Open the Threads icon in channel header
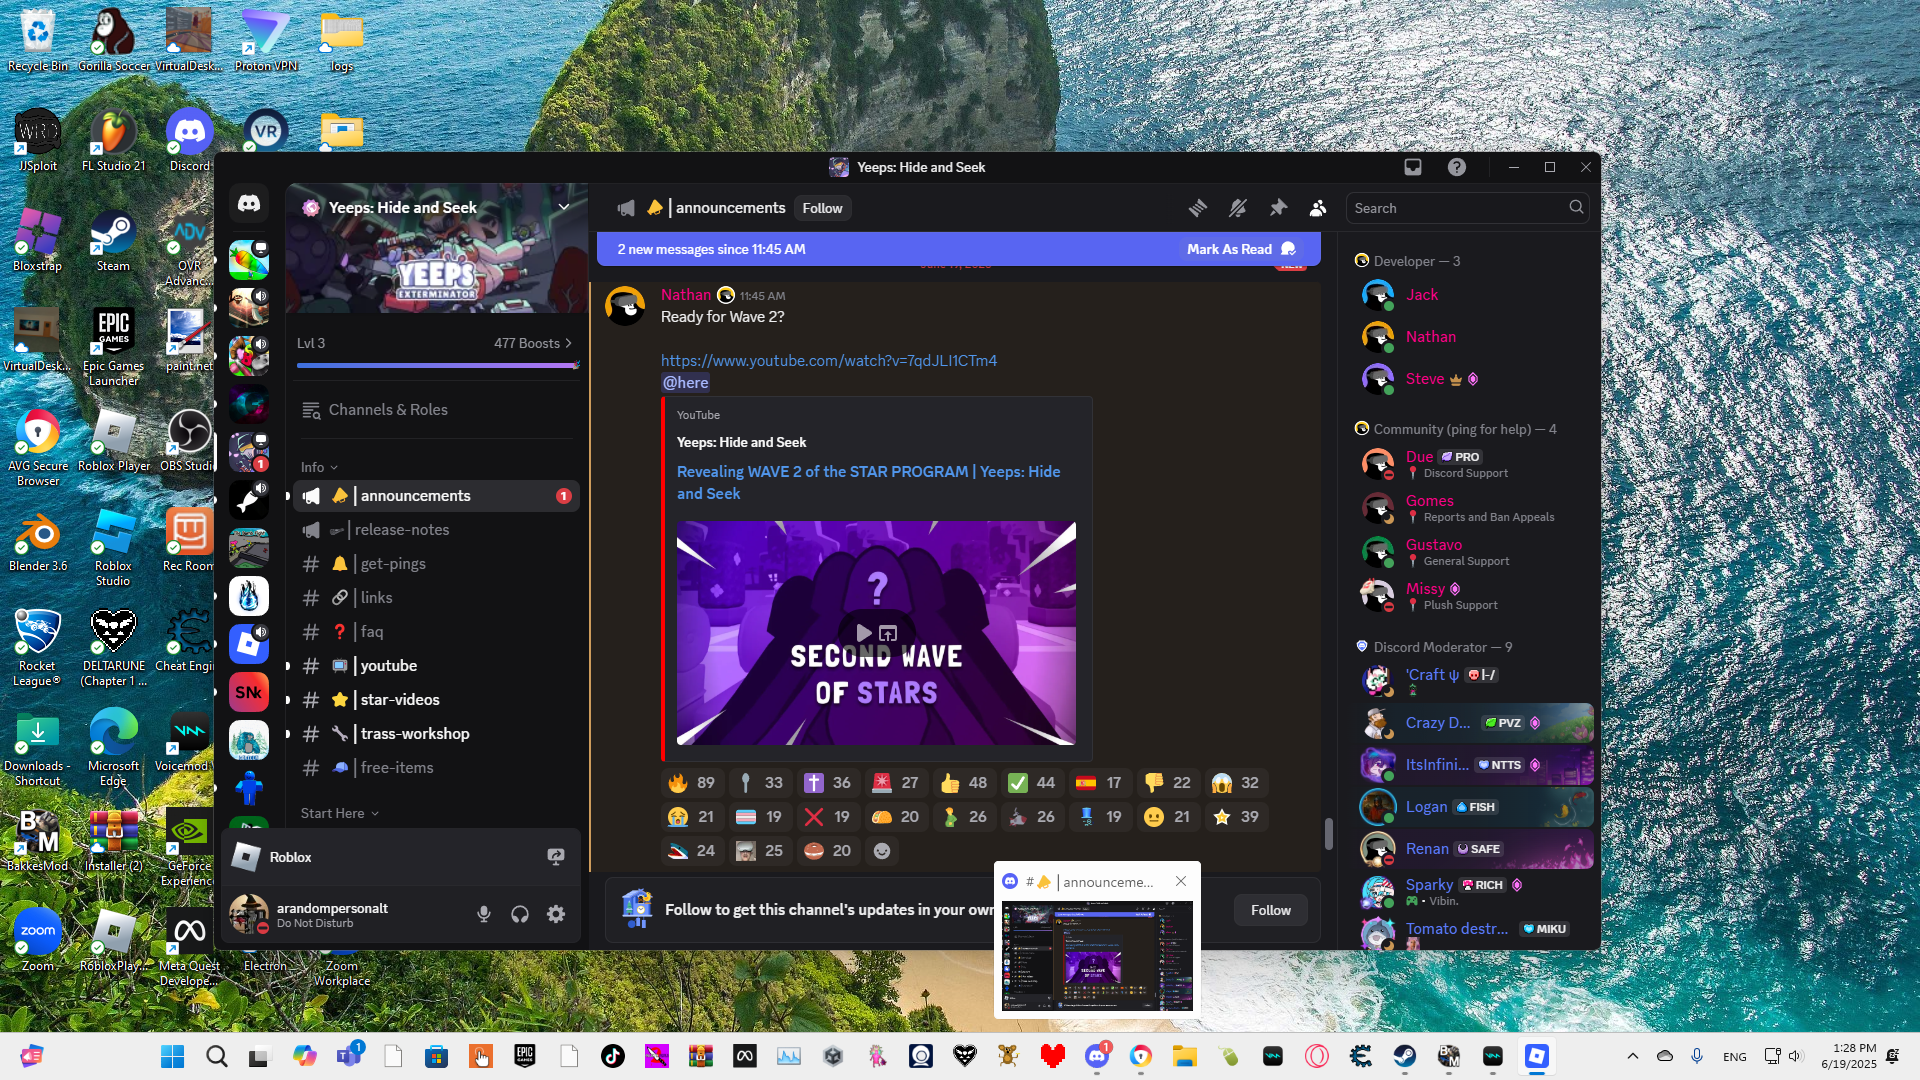The height and width of the screenshot is (1080, 1920). (1197, 208)
